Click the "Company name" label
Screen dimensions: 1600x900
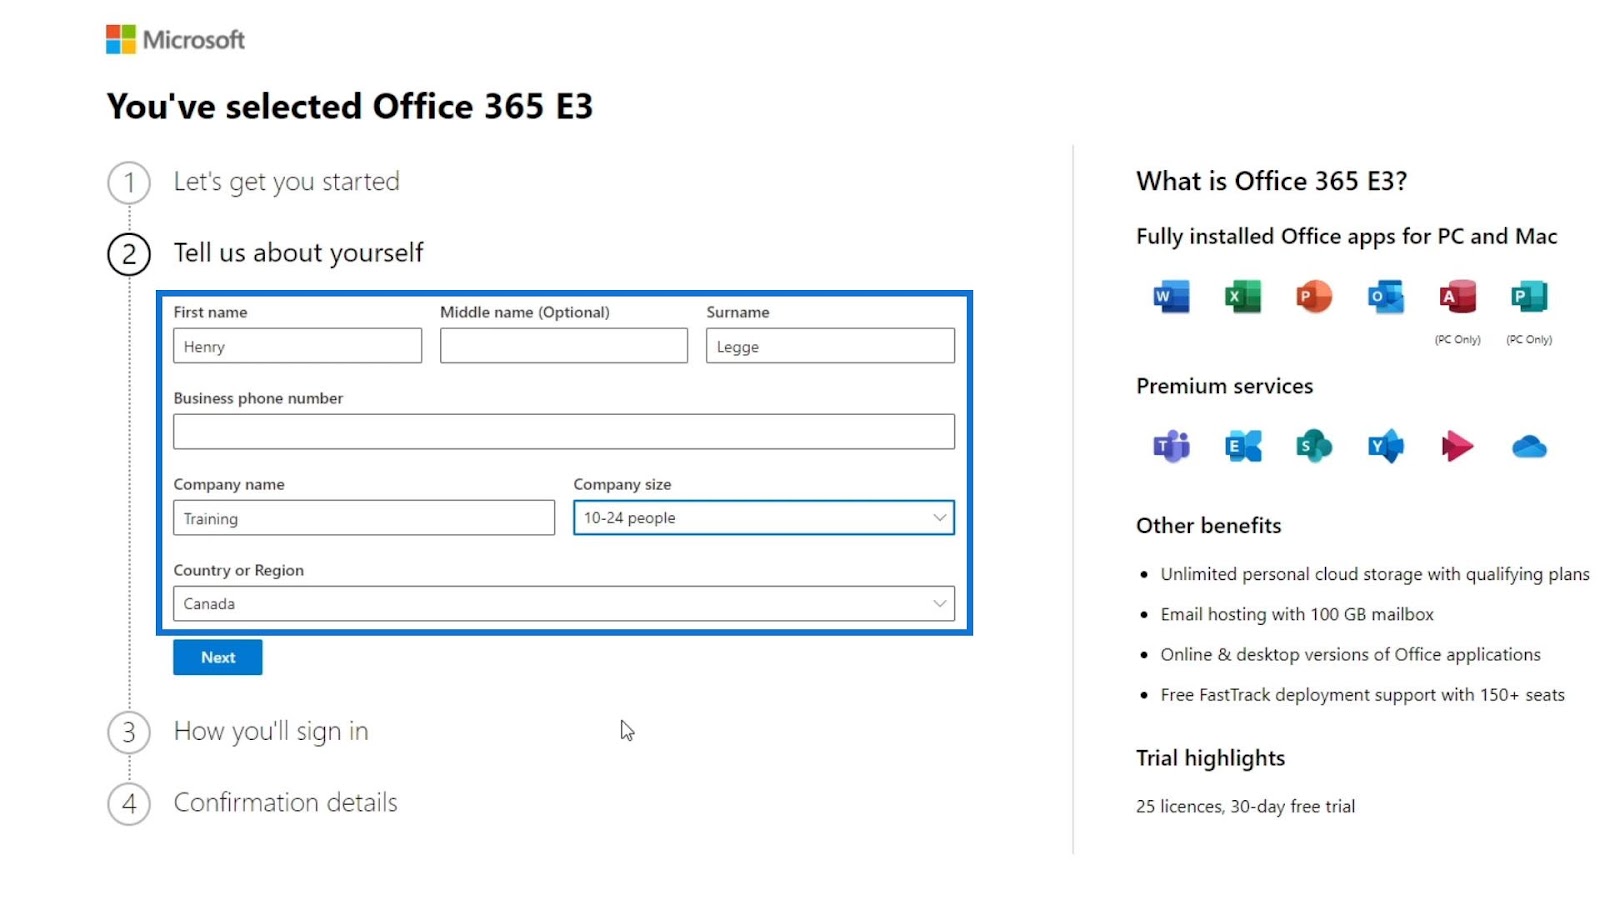coord(229,484)
